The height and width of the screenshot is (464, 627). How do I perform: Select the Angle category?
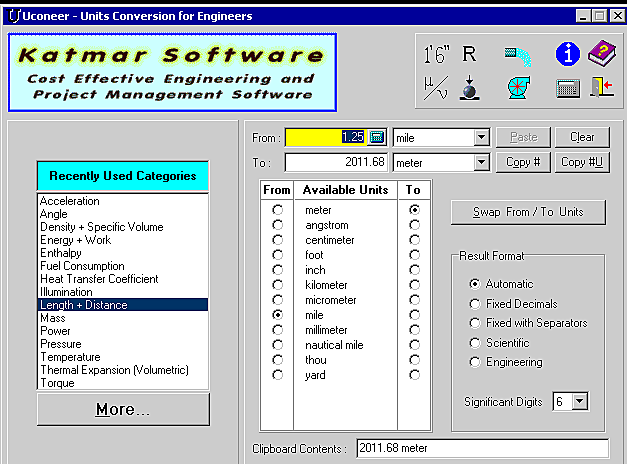(122, 214)
